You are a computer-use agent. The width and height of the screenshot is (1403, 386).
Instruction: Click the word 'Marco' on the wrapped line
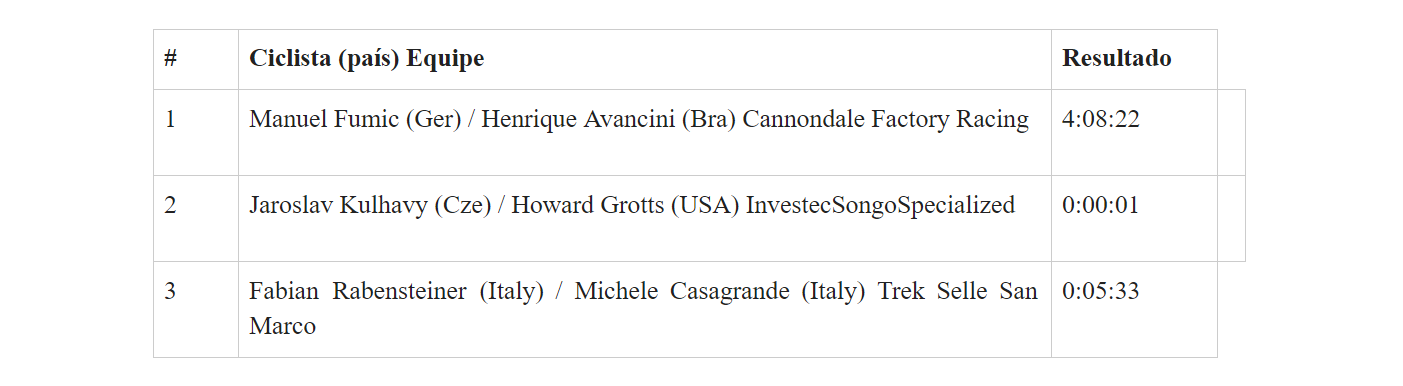point(282,326)
